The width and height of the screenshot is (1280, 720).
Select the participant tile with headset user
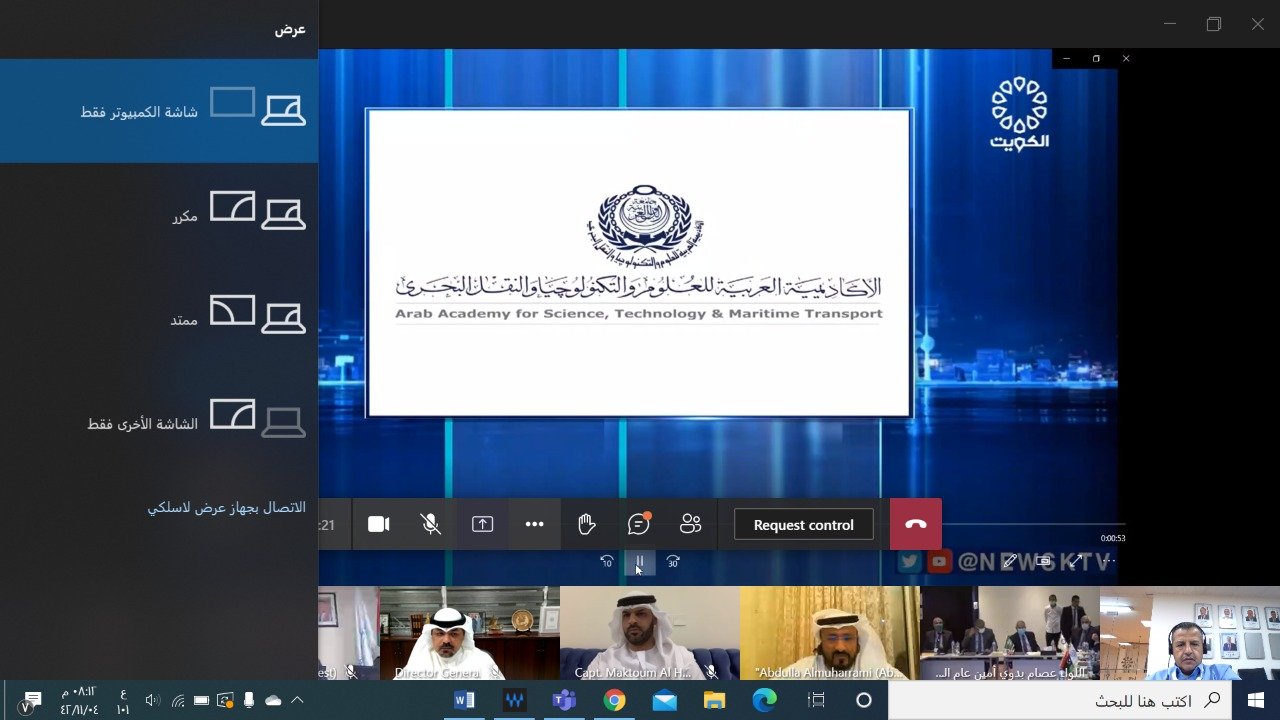coord(1190,634)
